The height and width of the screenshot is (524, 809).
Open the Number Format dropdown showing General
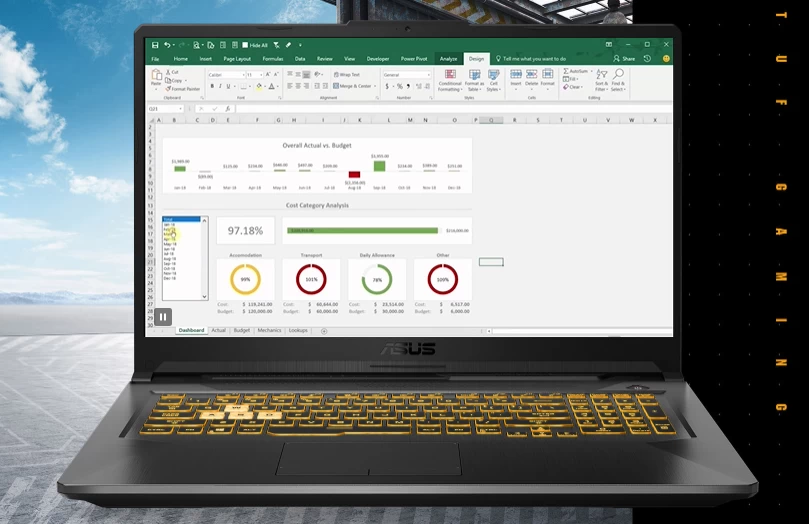pos(405,75)
